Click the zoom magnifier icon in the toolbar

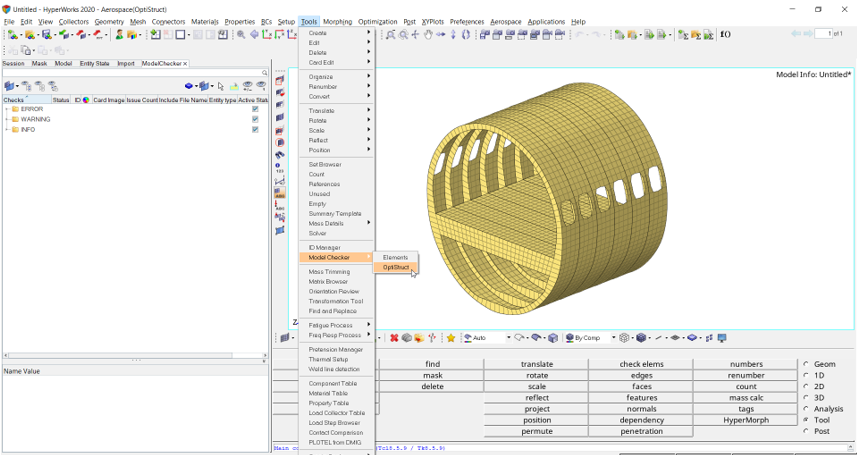tap(241, 35)
